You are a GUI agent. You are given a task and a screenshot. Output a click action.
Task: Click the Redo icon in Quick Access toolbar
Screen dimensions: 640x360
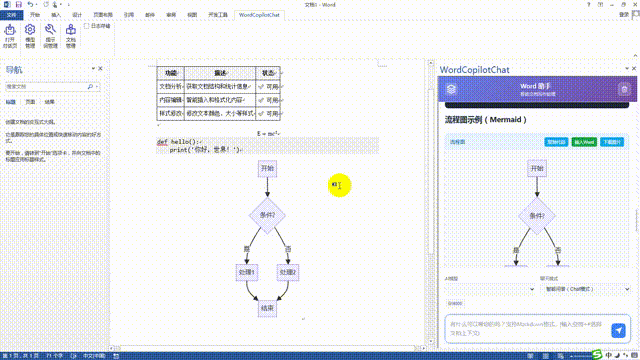point(46,4)
